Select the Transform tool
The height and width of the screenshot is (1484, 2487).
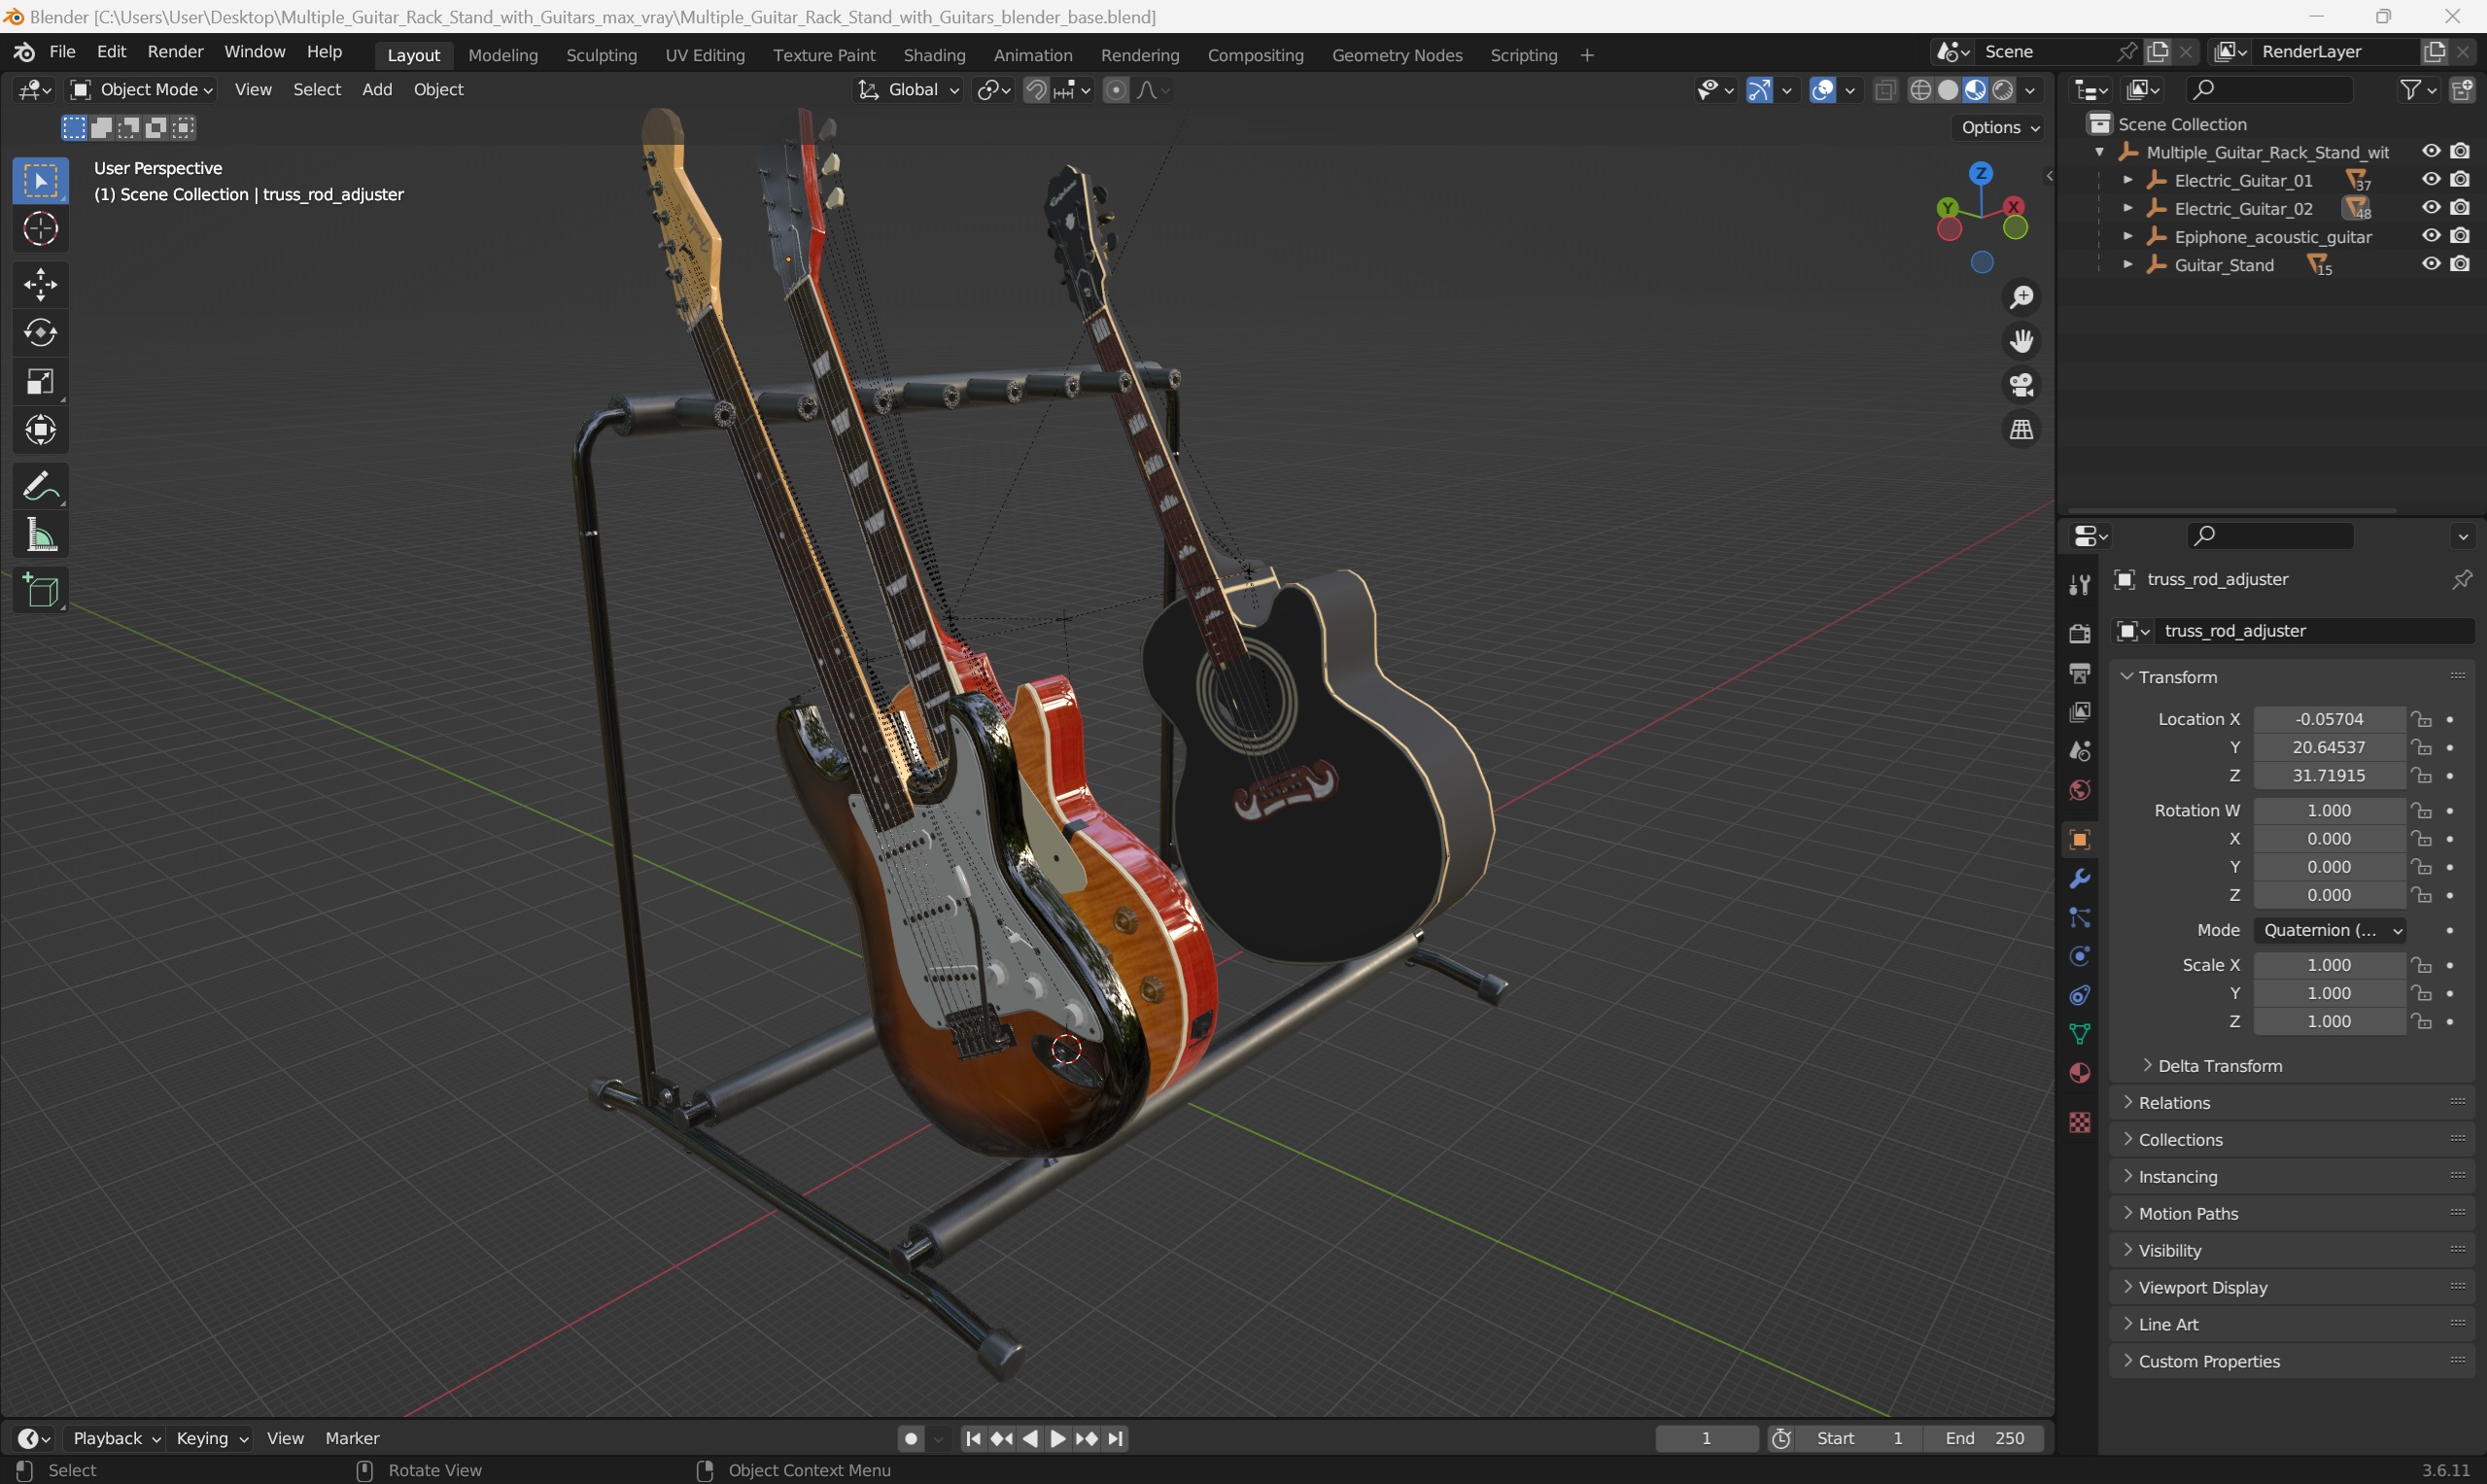41,430
